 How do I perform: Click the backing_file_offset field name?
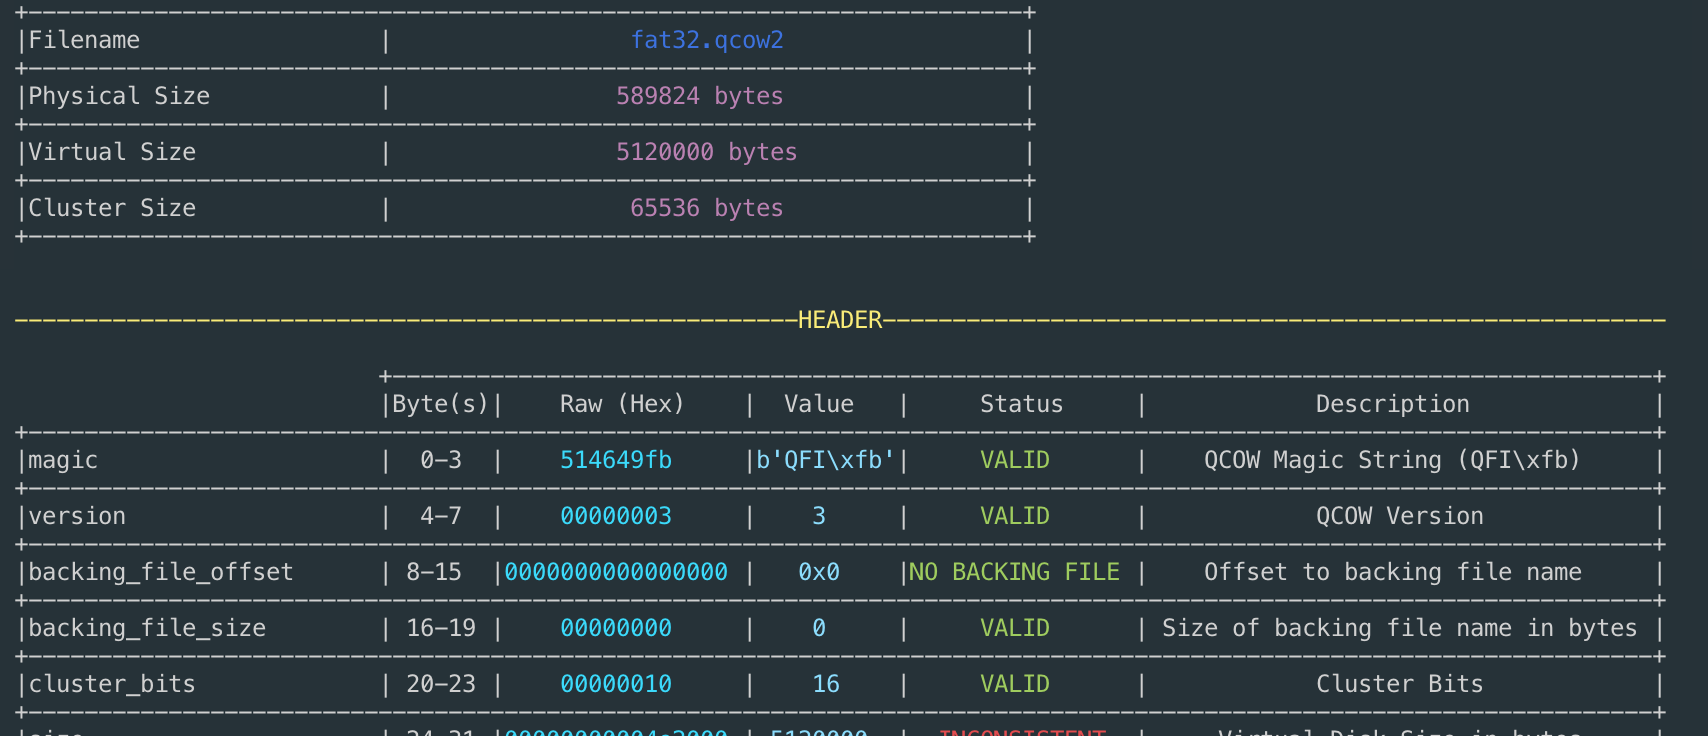[161, 572]
